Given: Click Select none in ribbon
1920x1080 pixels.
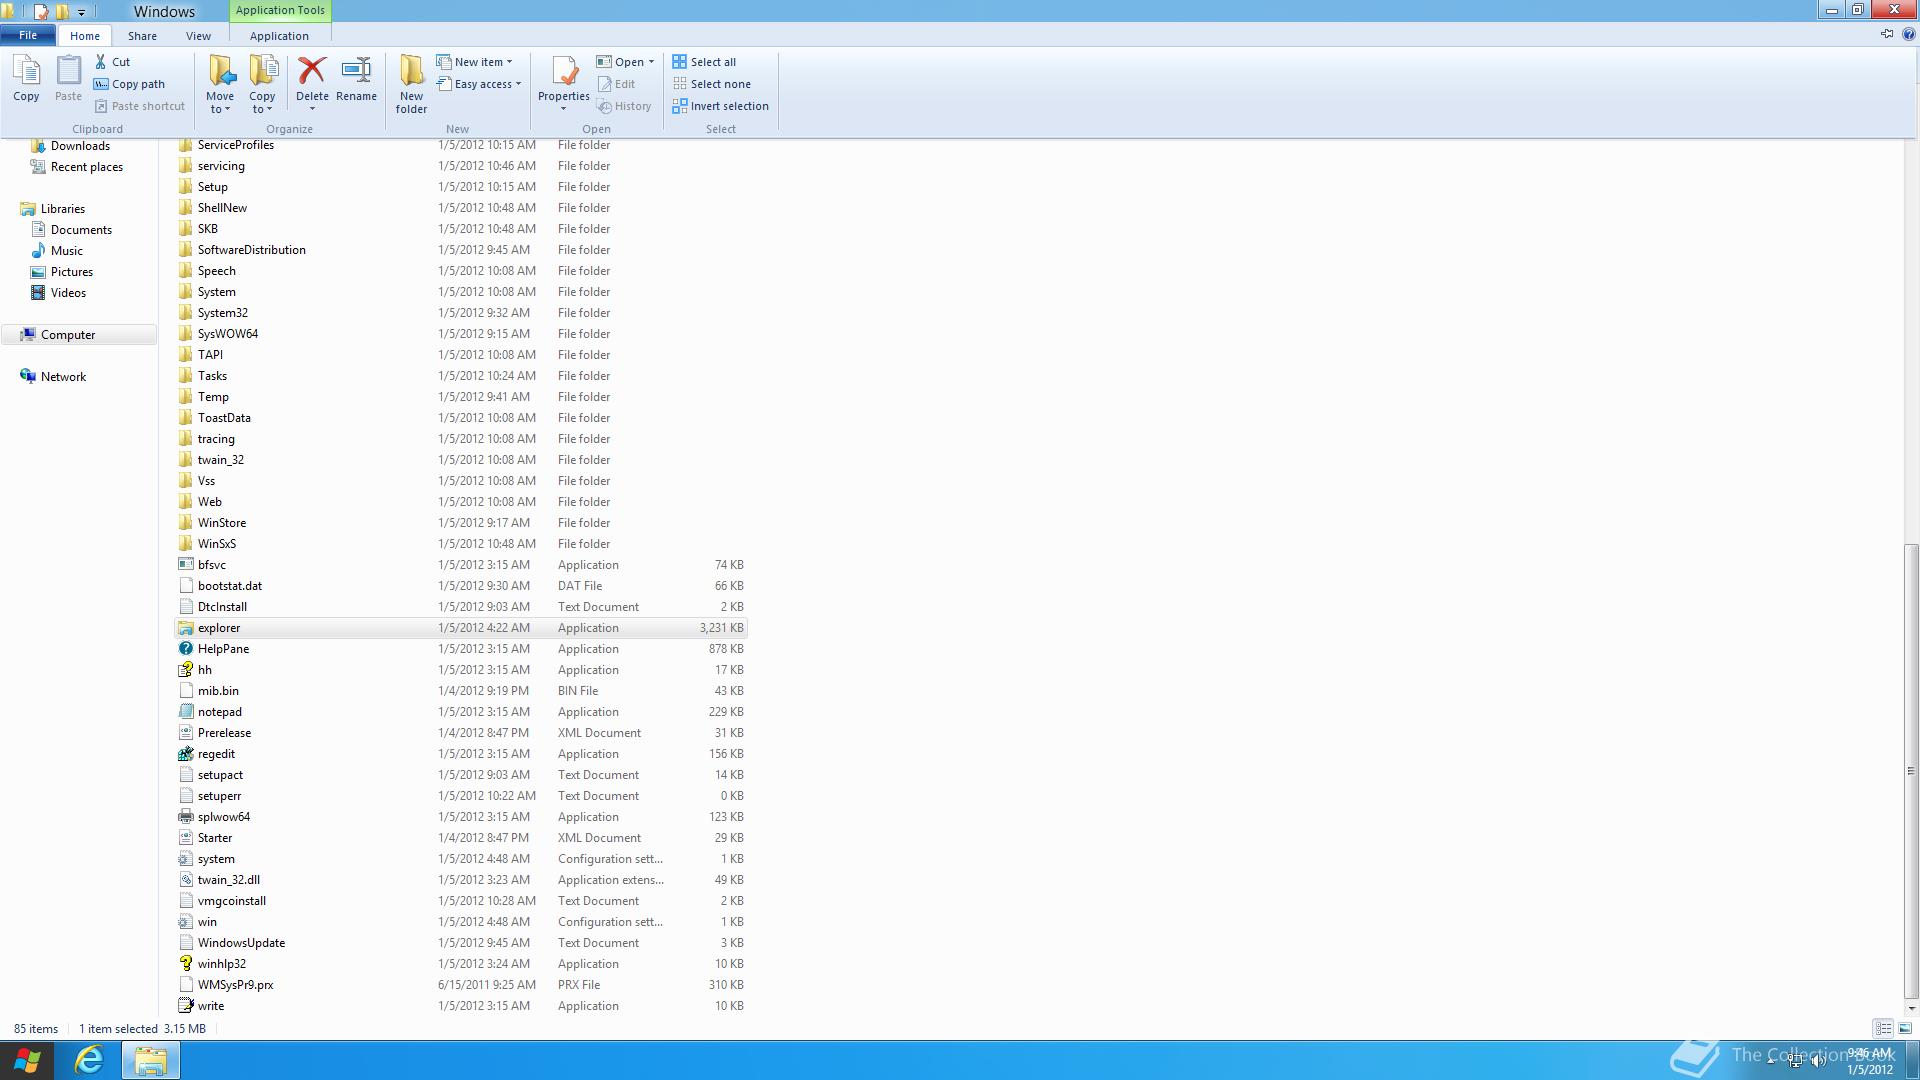Looking at the screenshot, I should tap(712, 84).
